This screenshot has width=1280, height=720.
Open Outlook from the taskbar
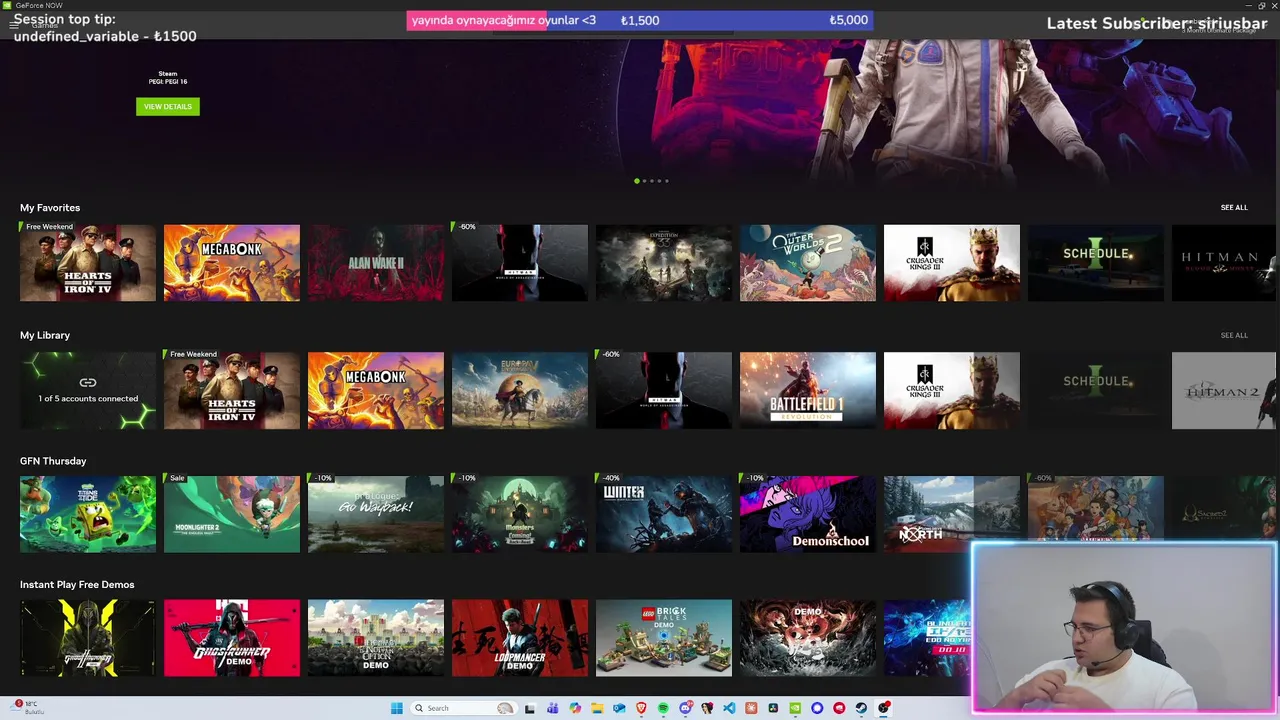pos(619,708)
